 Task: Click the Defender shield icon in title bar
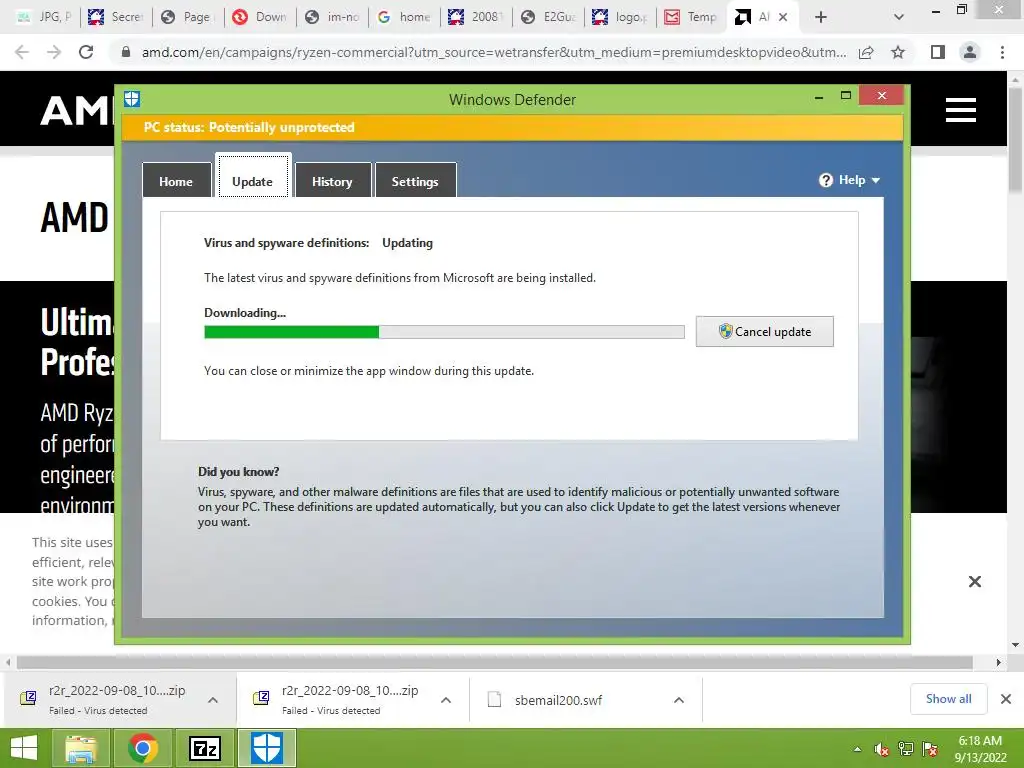click(132, 99)
